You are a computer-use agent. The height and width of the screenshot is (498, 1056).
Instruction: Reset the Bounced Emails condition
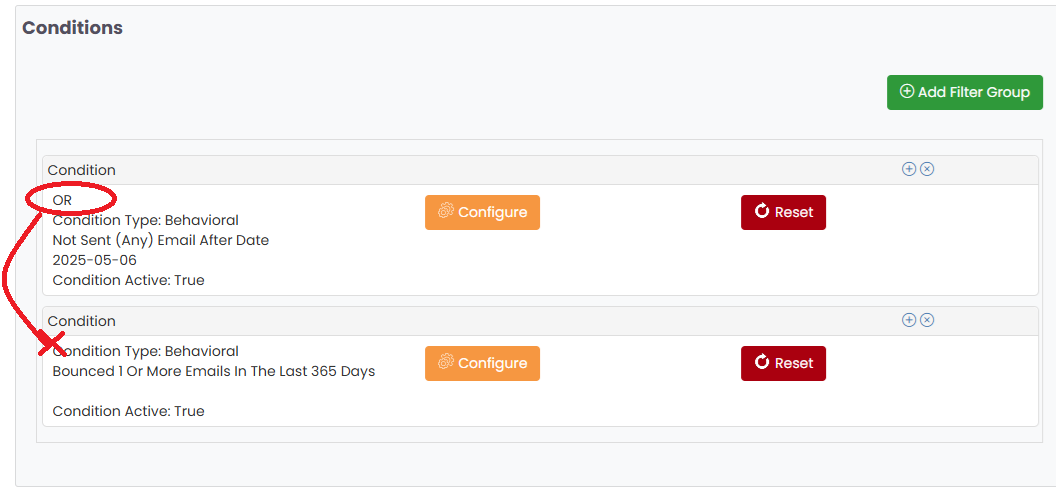pyautogui.click(x=783, y=363)
